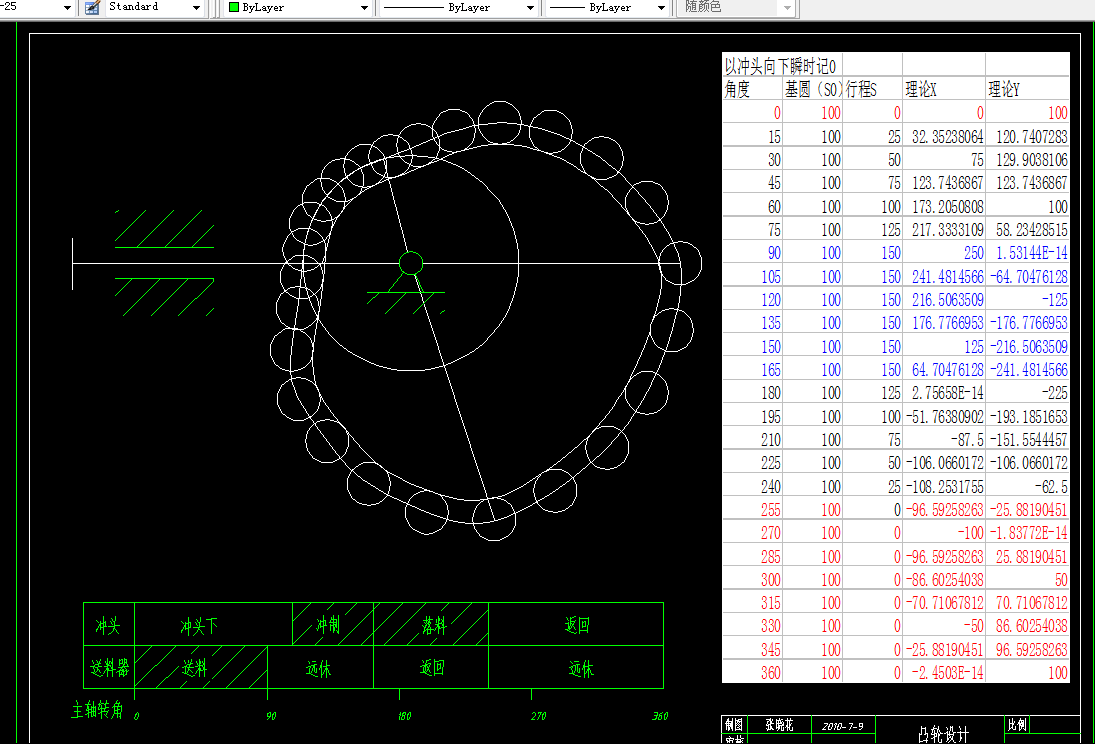Viewport: 1095px width, 744px height.
Task: Click the hatched 送料 cell
Action: coord(200,668)
